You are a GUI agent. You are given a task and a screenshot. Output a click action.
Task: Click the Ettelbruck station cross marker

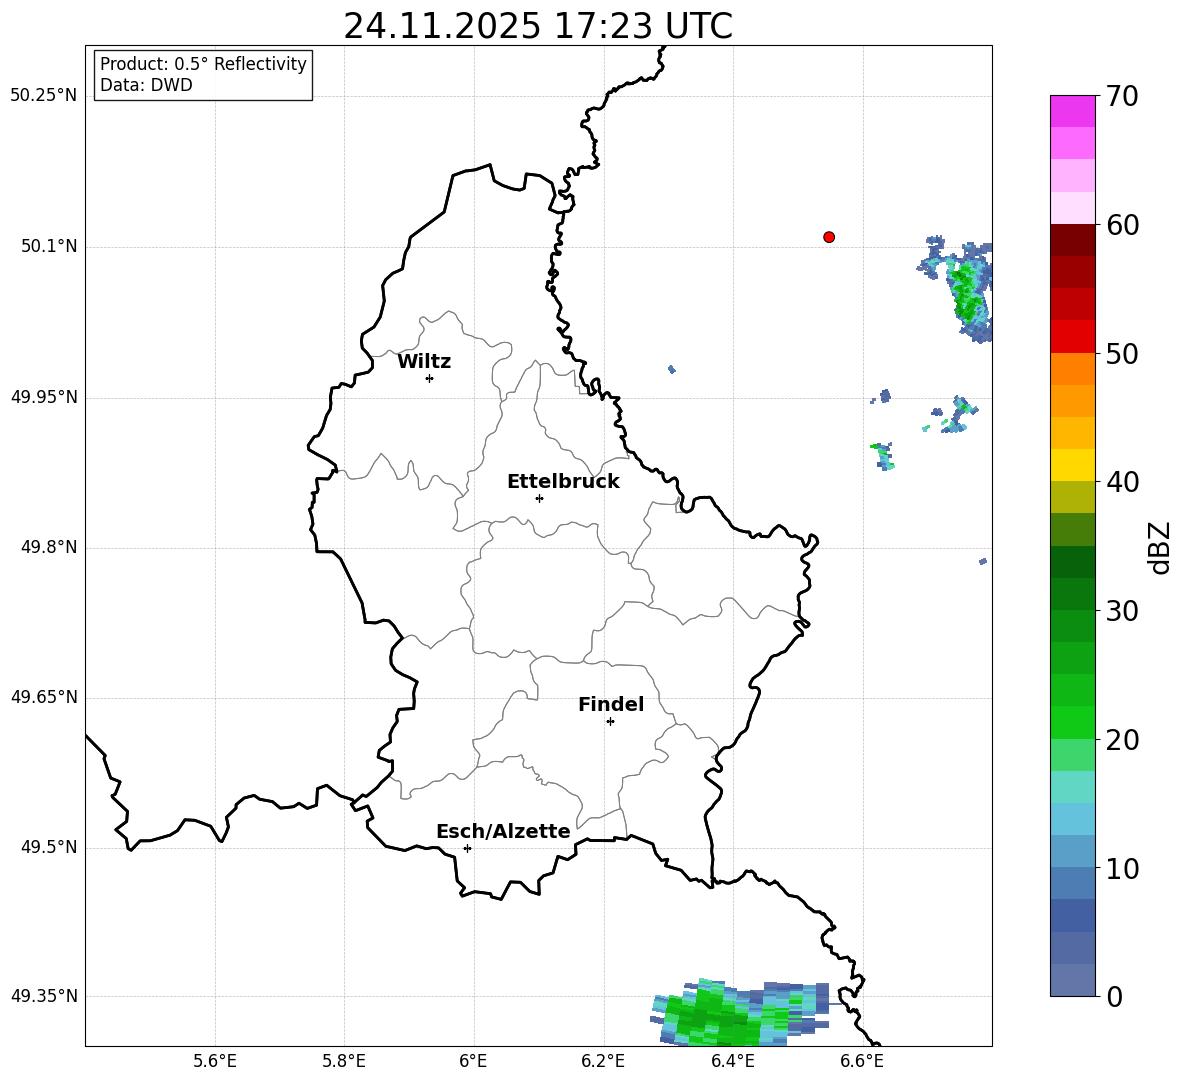(x=539, y=498)
